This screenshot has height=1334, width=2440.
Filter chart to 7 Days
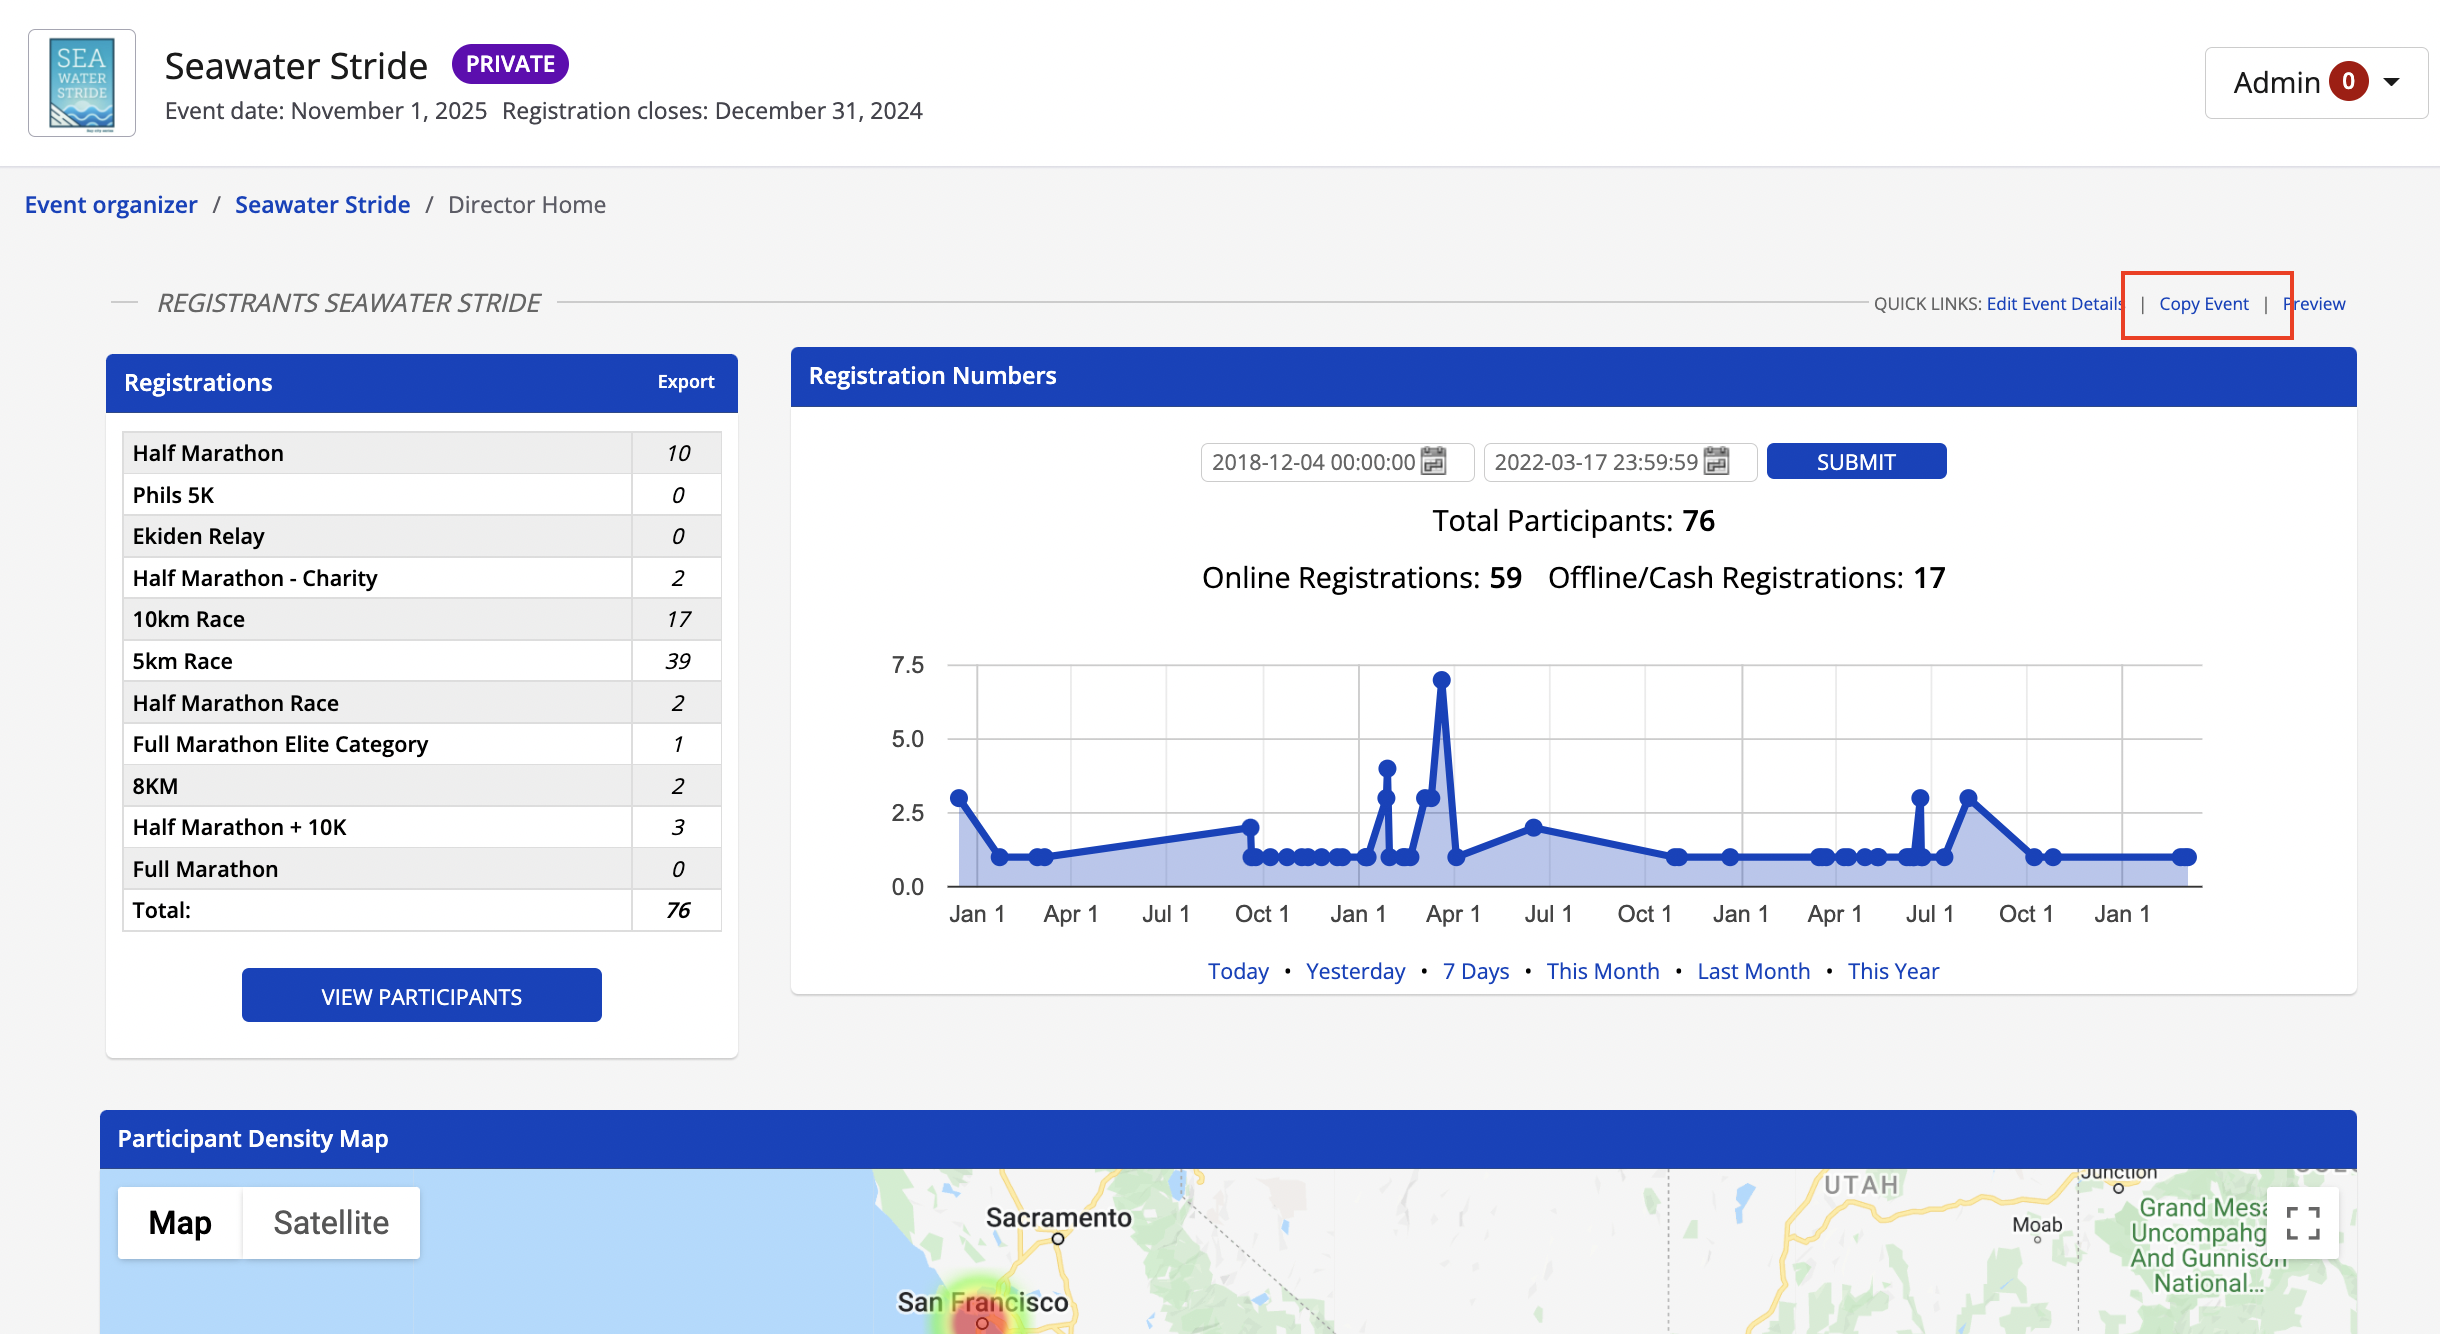tap(1475, 971)
